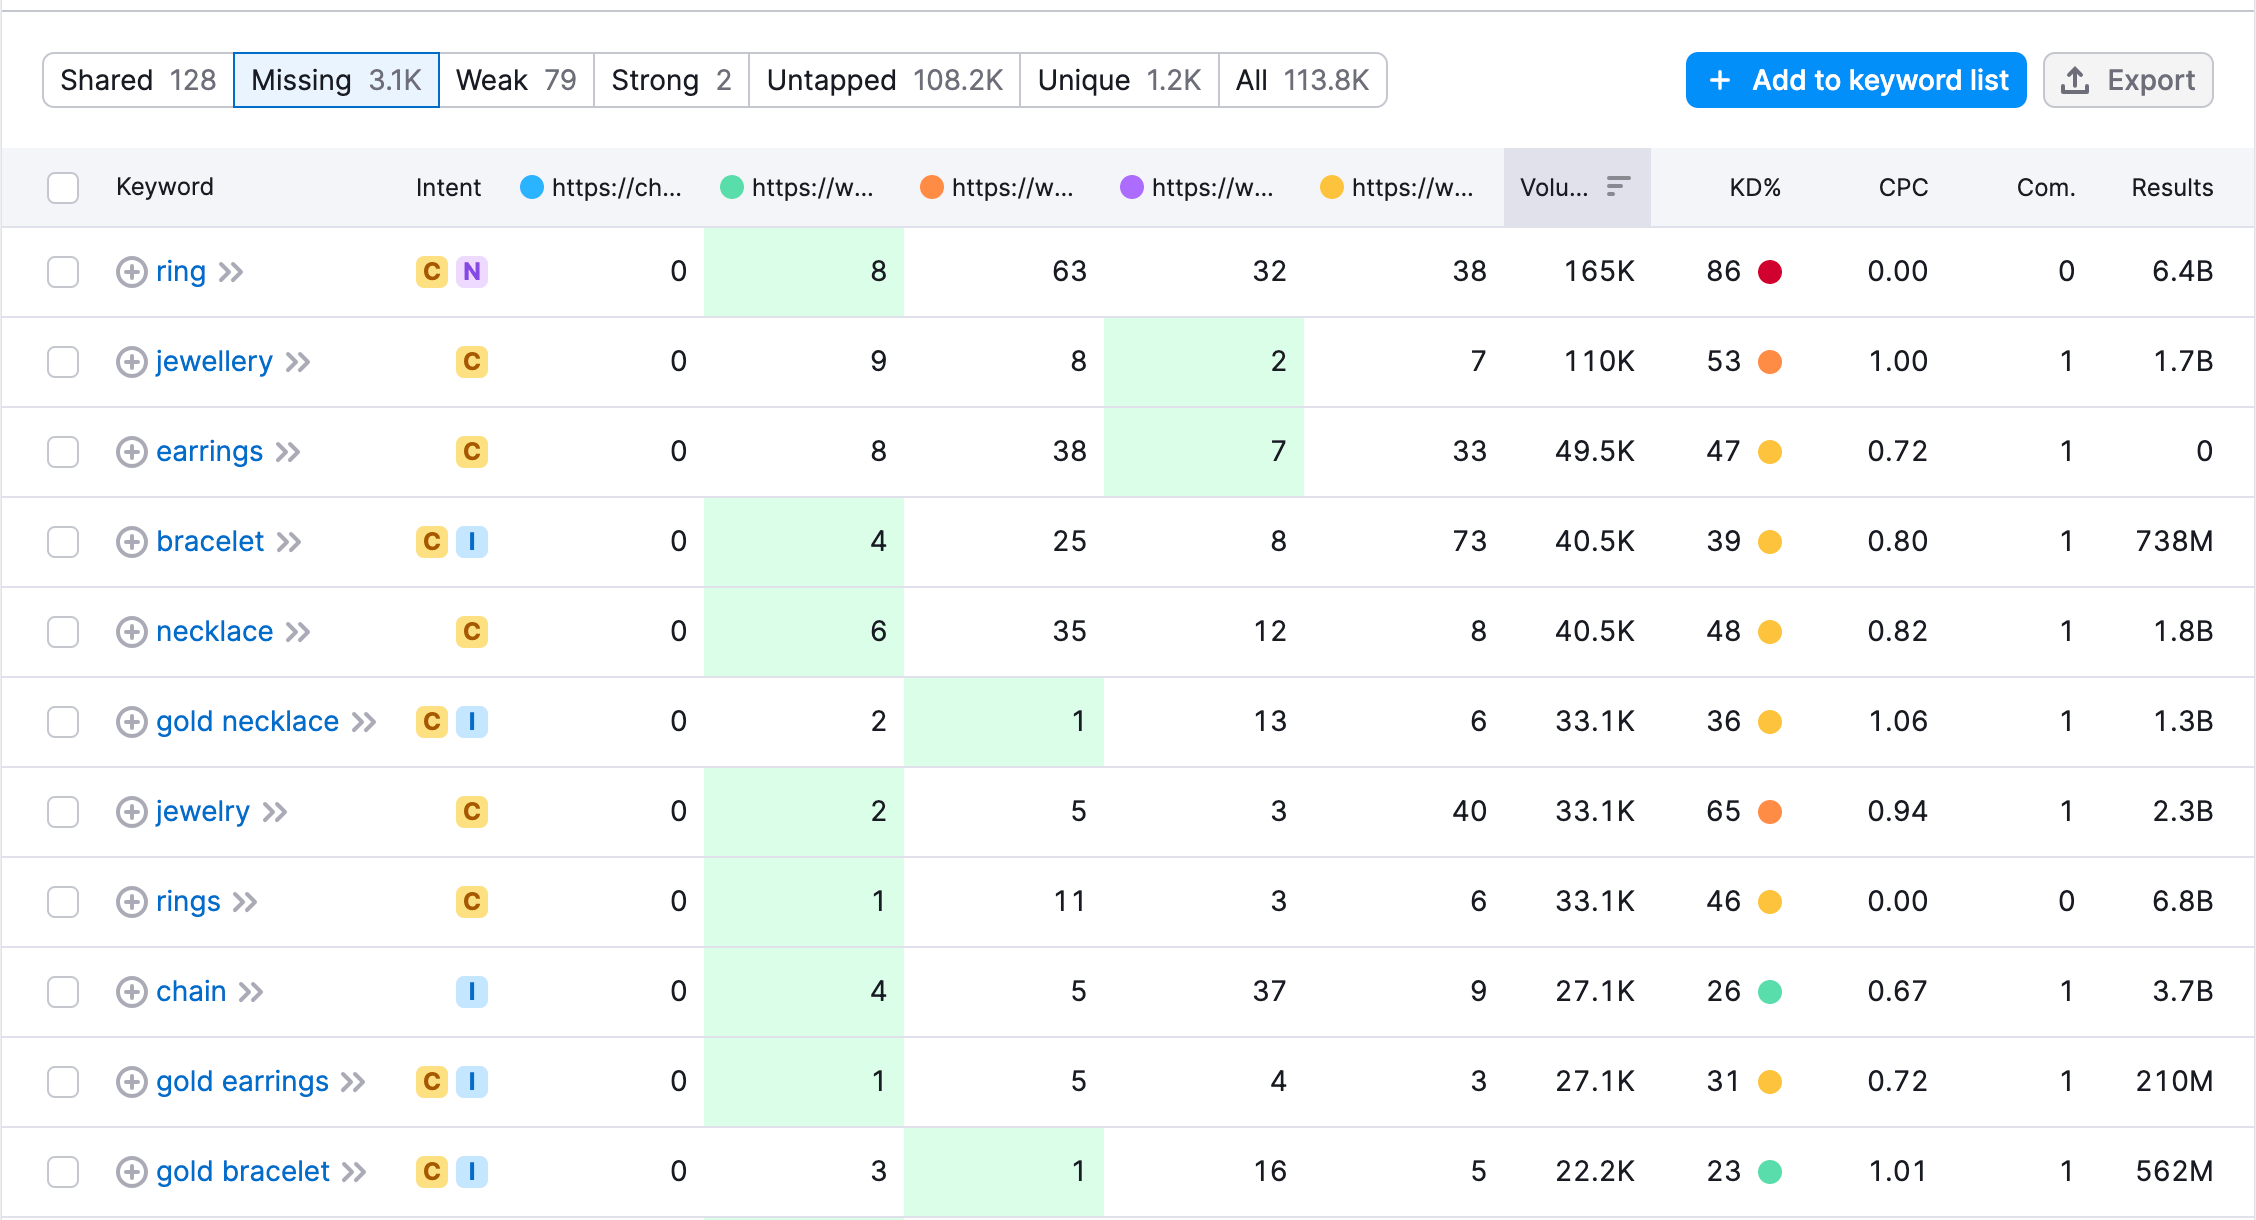Click the Add to keyword list button

[x=1854, y=80]
